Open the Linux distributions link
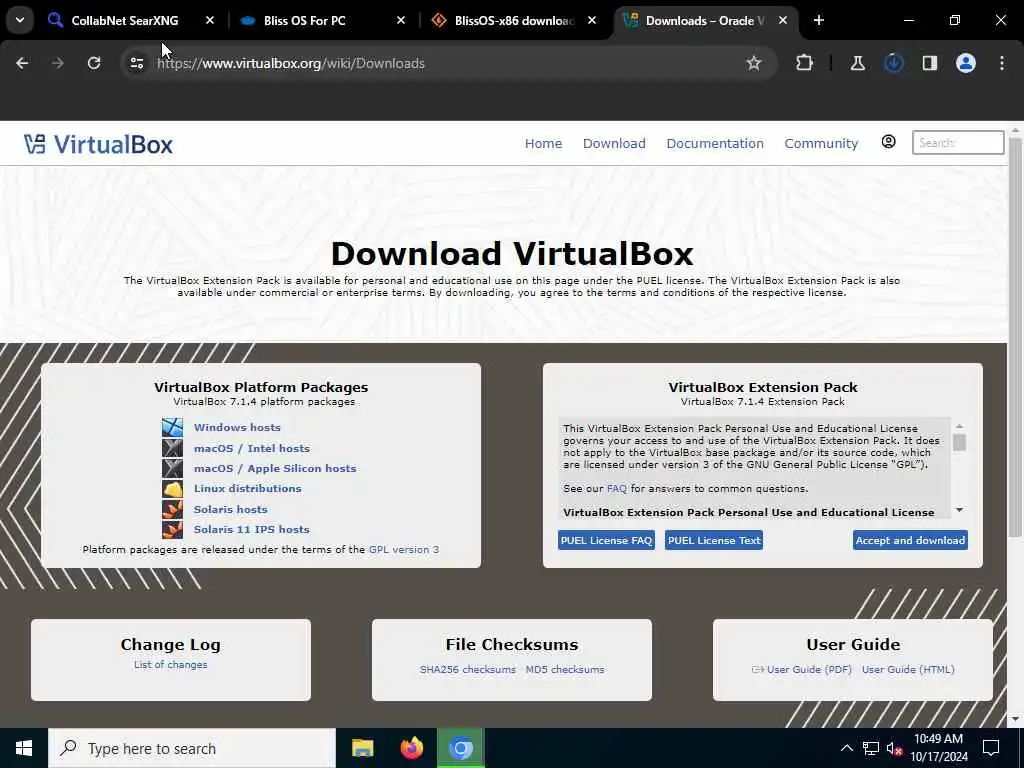This screenshot has height=768, width=1024. 248,488
